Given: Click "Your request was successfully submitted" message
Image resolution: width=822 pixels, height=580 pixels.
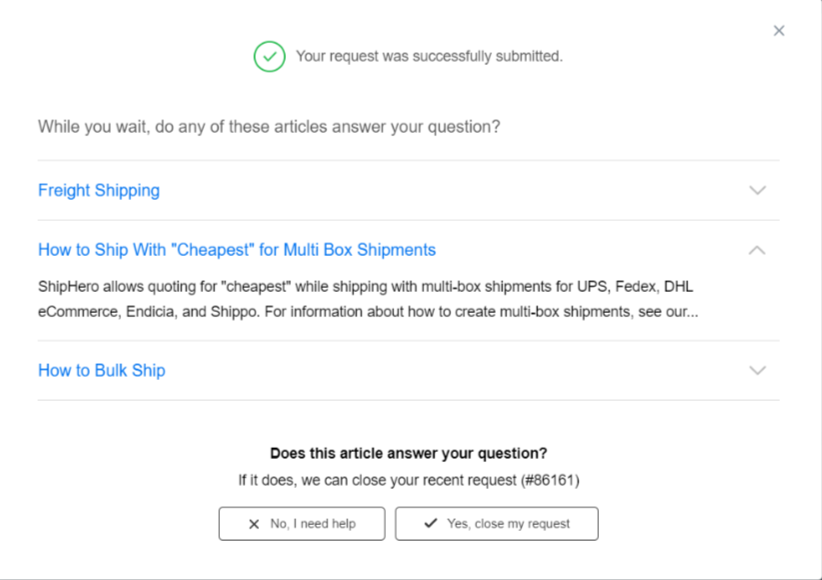Looking at the screenshot, I should tap(429, 56).
